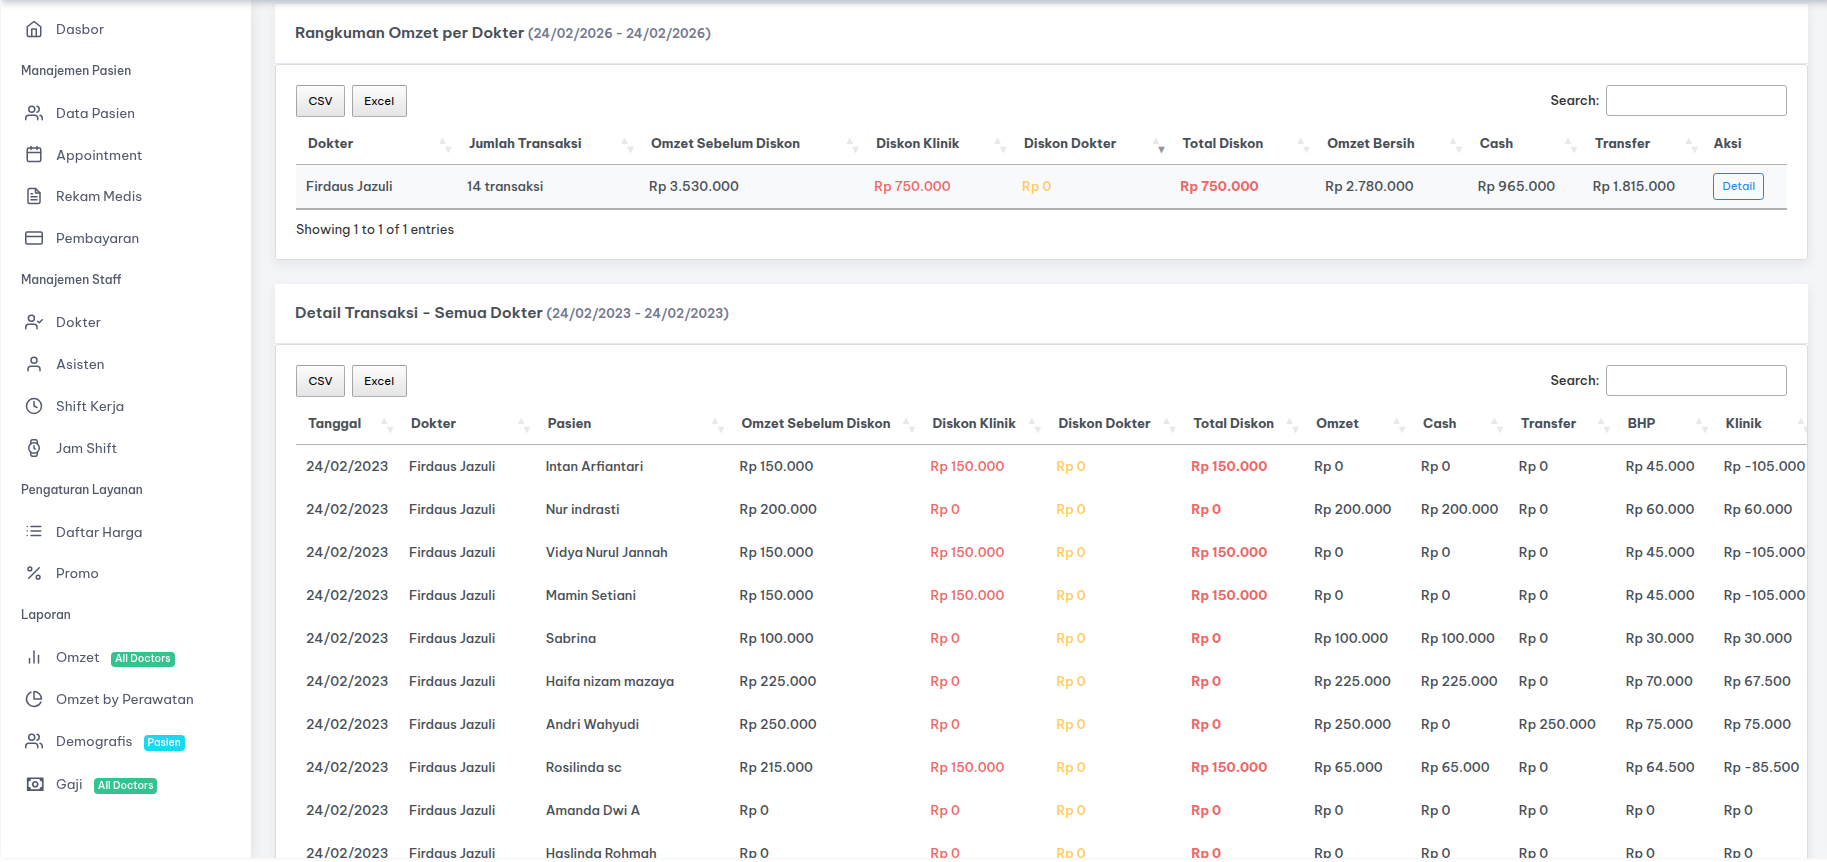Click the Dasbor home icon
The height and width of the screenshot is (862, 1827).
pyautogui.click(x=34, y=29)
